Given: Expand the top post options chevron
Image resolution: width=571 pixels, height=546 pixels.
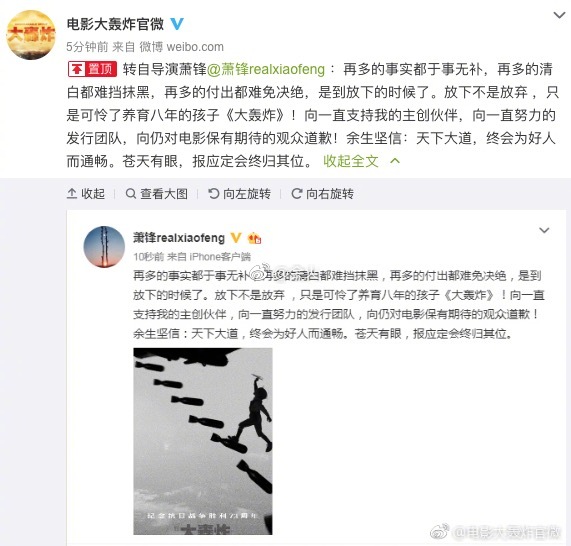Looking at the screenshot, I should (559, 15).
